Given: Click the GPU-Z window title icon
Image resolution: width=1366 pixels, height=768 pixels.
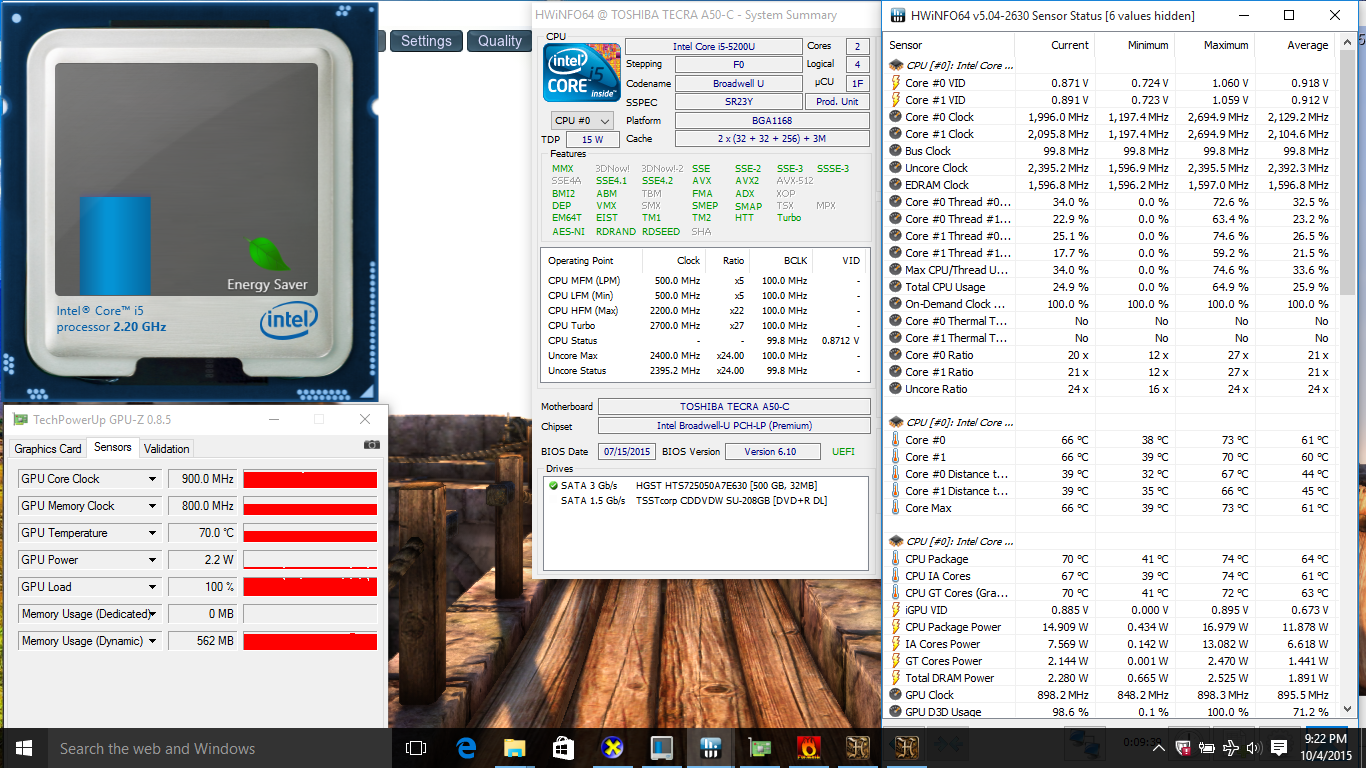Looking at the screenshot, I should [x=21, y=419].
